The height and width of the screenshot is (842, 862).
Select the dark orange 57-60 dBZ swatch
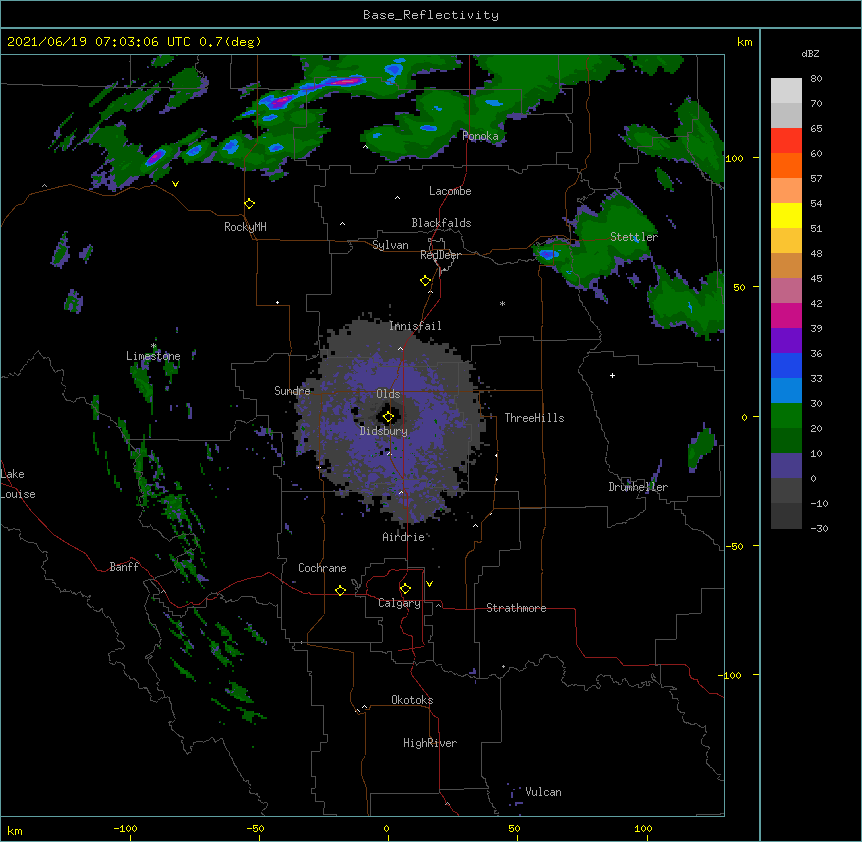(x=786, y=165)
